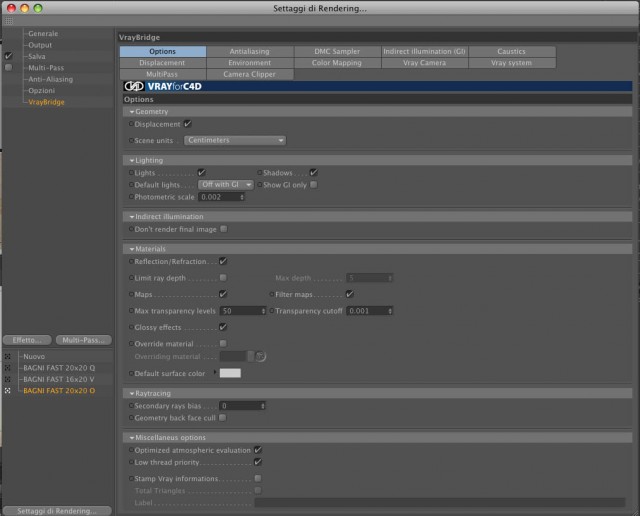Click the grid icon below the title bar
This screenshot has width=640, height=516.
pyautogui.click(x=9, y=20)
